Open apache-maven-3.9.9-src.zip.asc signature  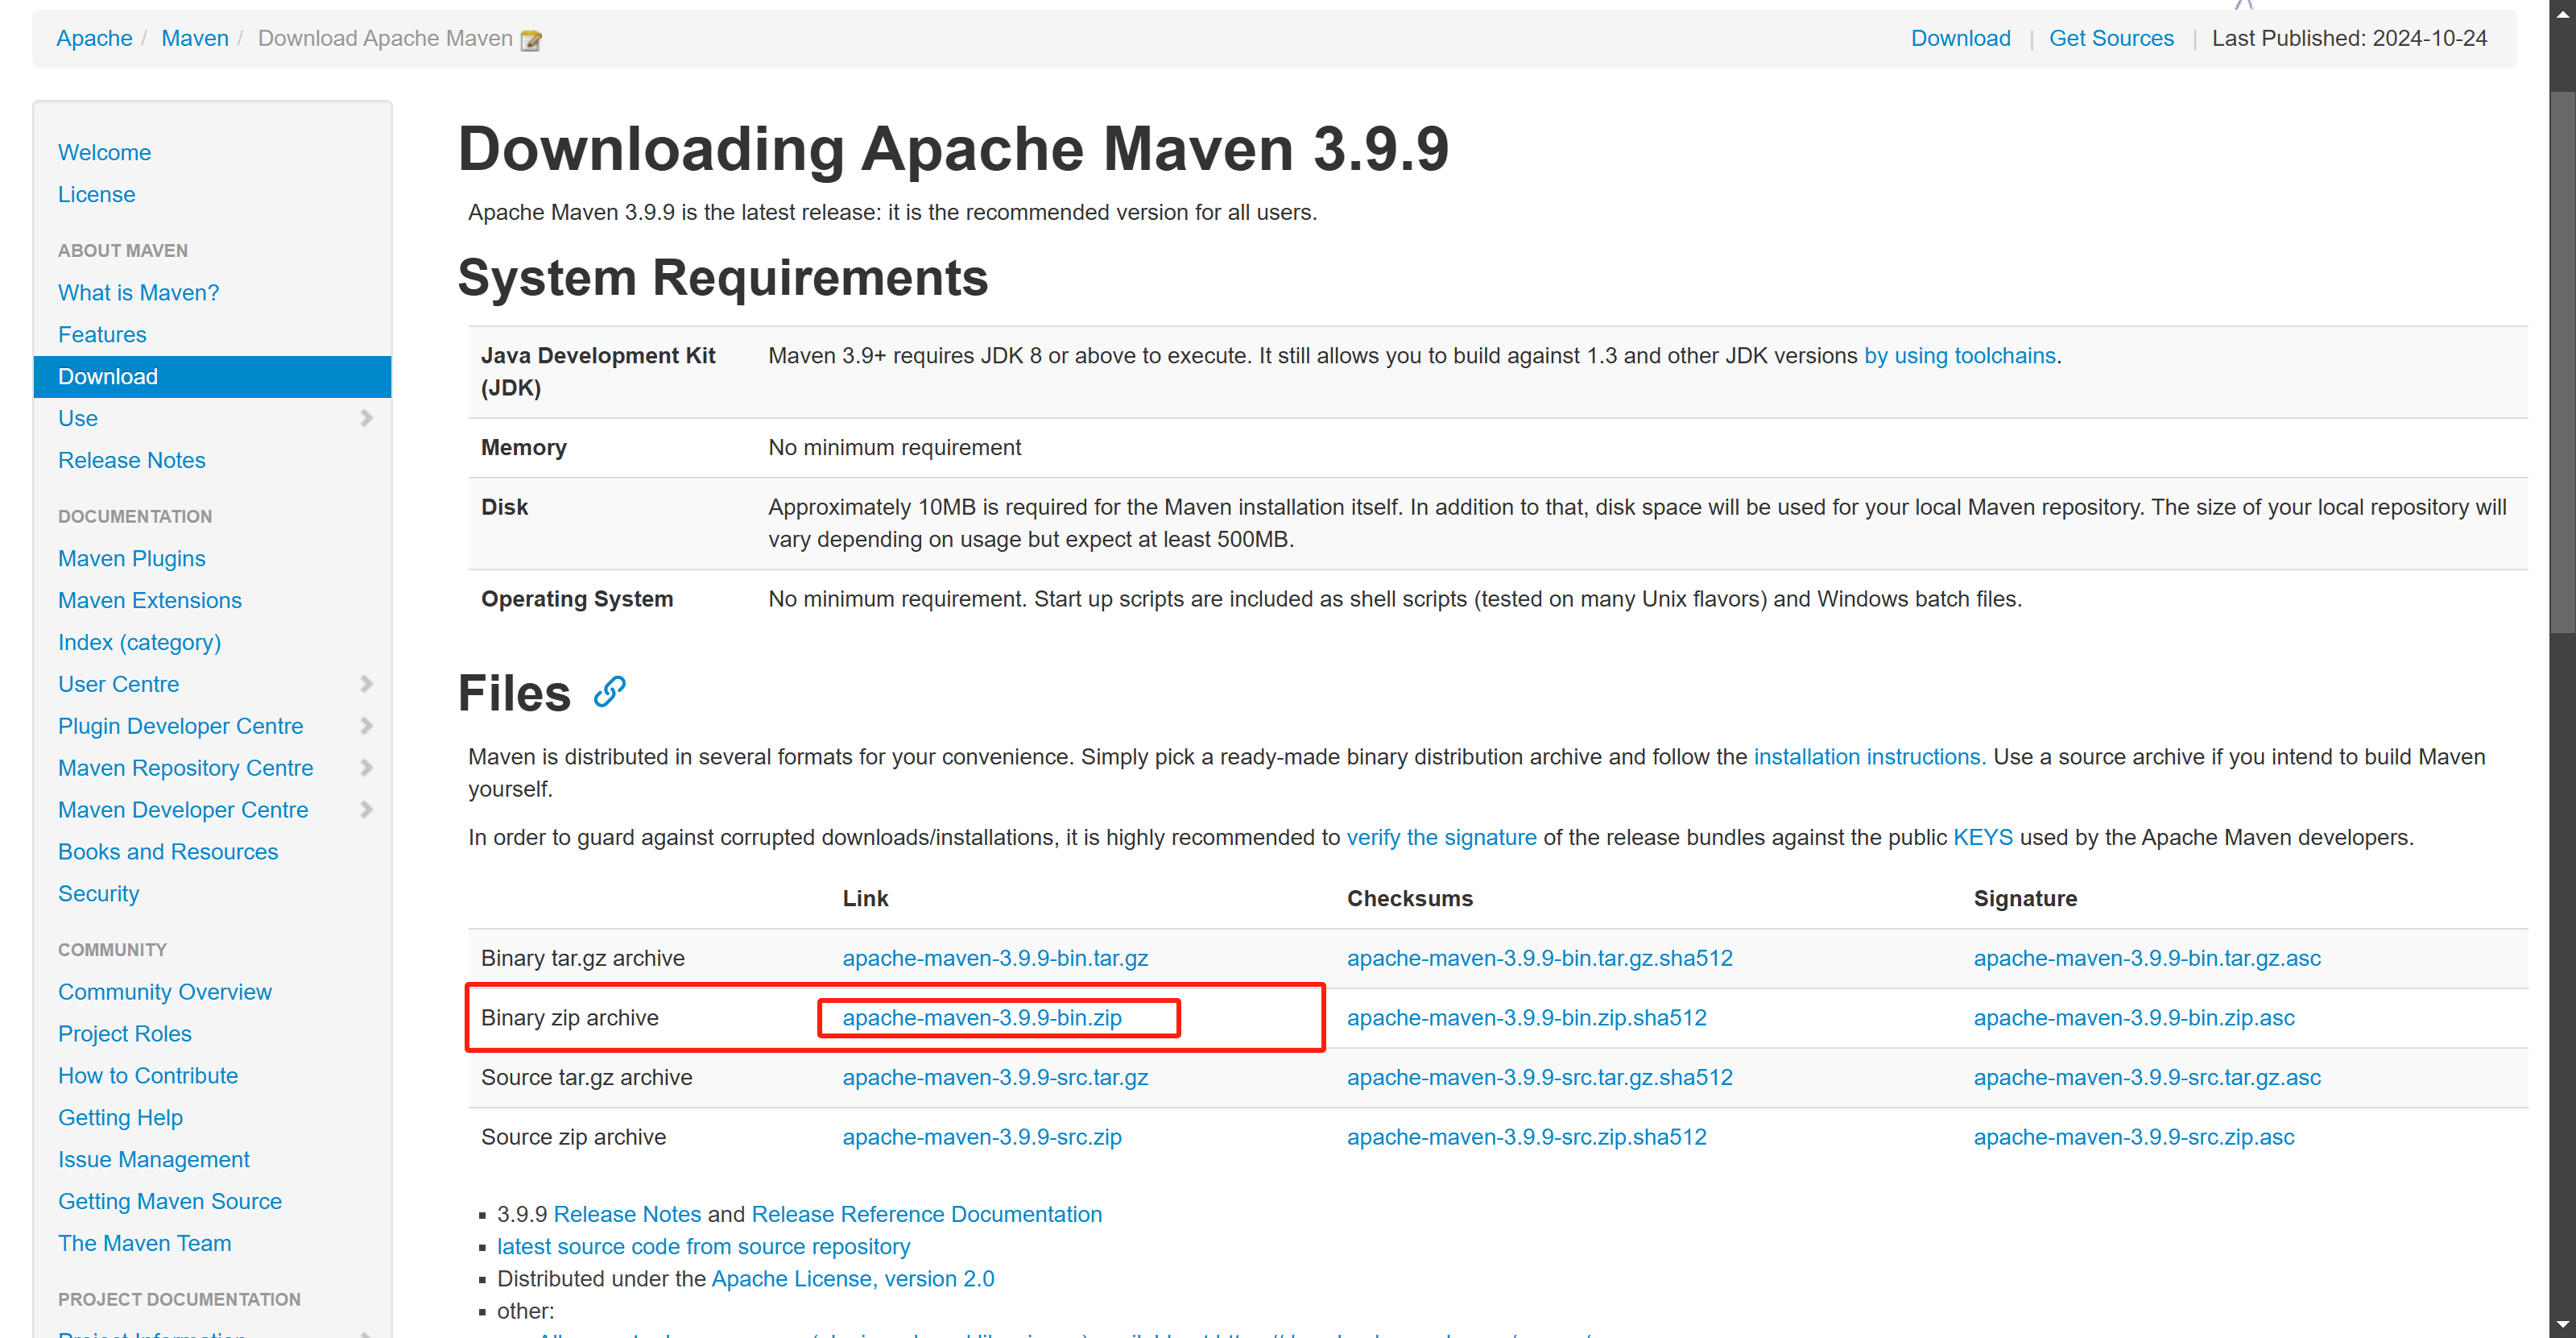(2133, 1137)
